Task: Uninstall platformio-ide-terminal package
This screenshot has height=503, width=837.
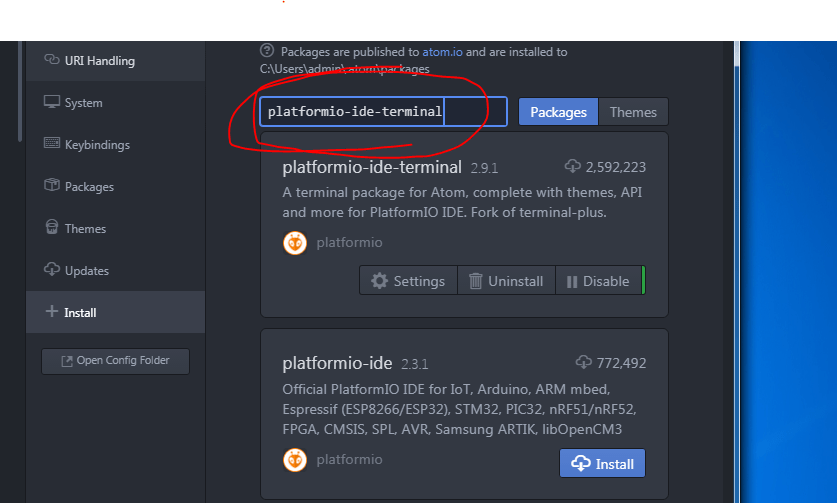Action: [x=506, y=281]
